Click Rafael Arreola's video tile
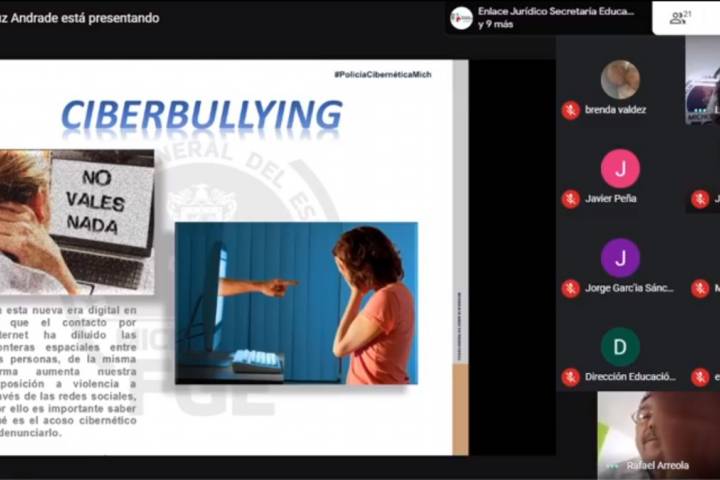Image resolution: width=720 pixels, height=480 pixels. pos(658,435)
